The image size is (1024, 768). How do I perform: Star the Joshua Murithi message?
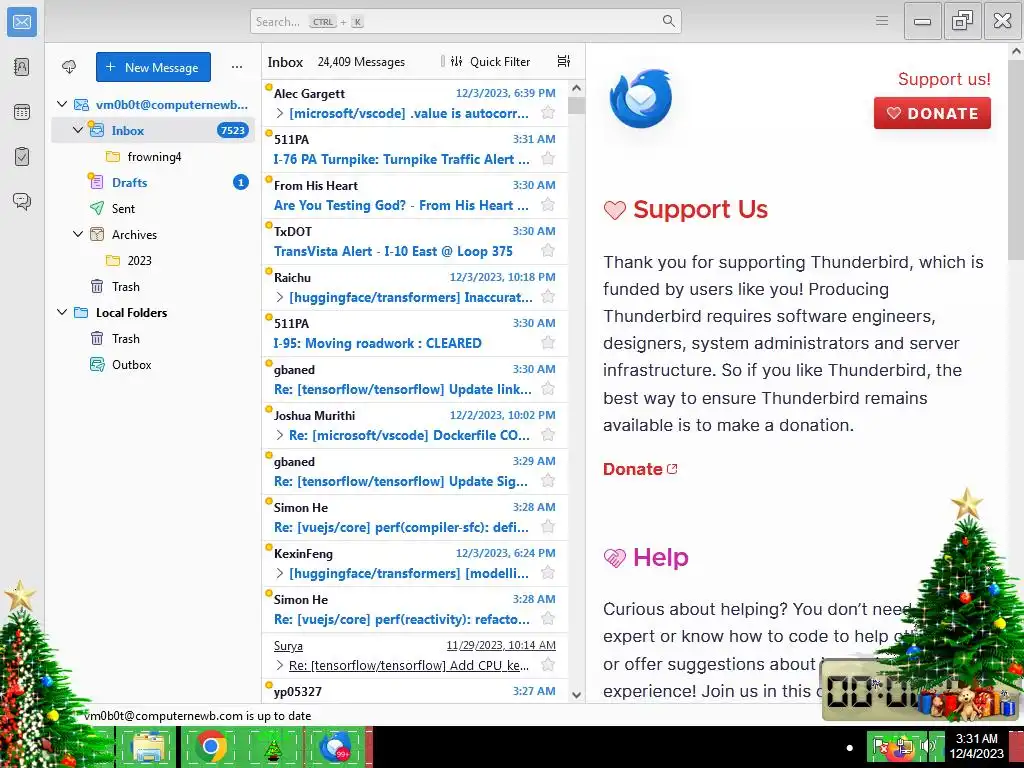(548, 435)
